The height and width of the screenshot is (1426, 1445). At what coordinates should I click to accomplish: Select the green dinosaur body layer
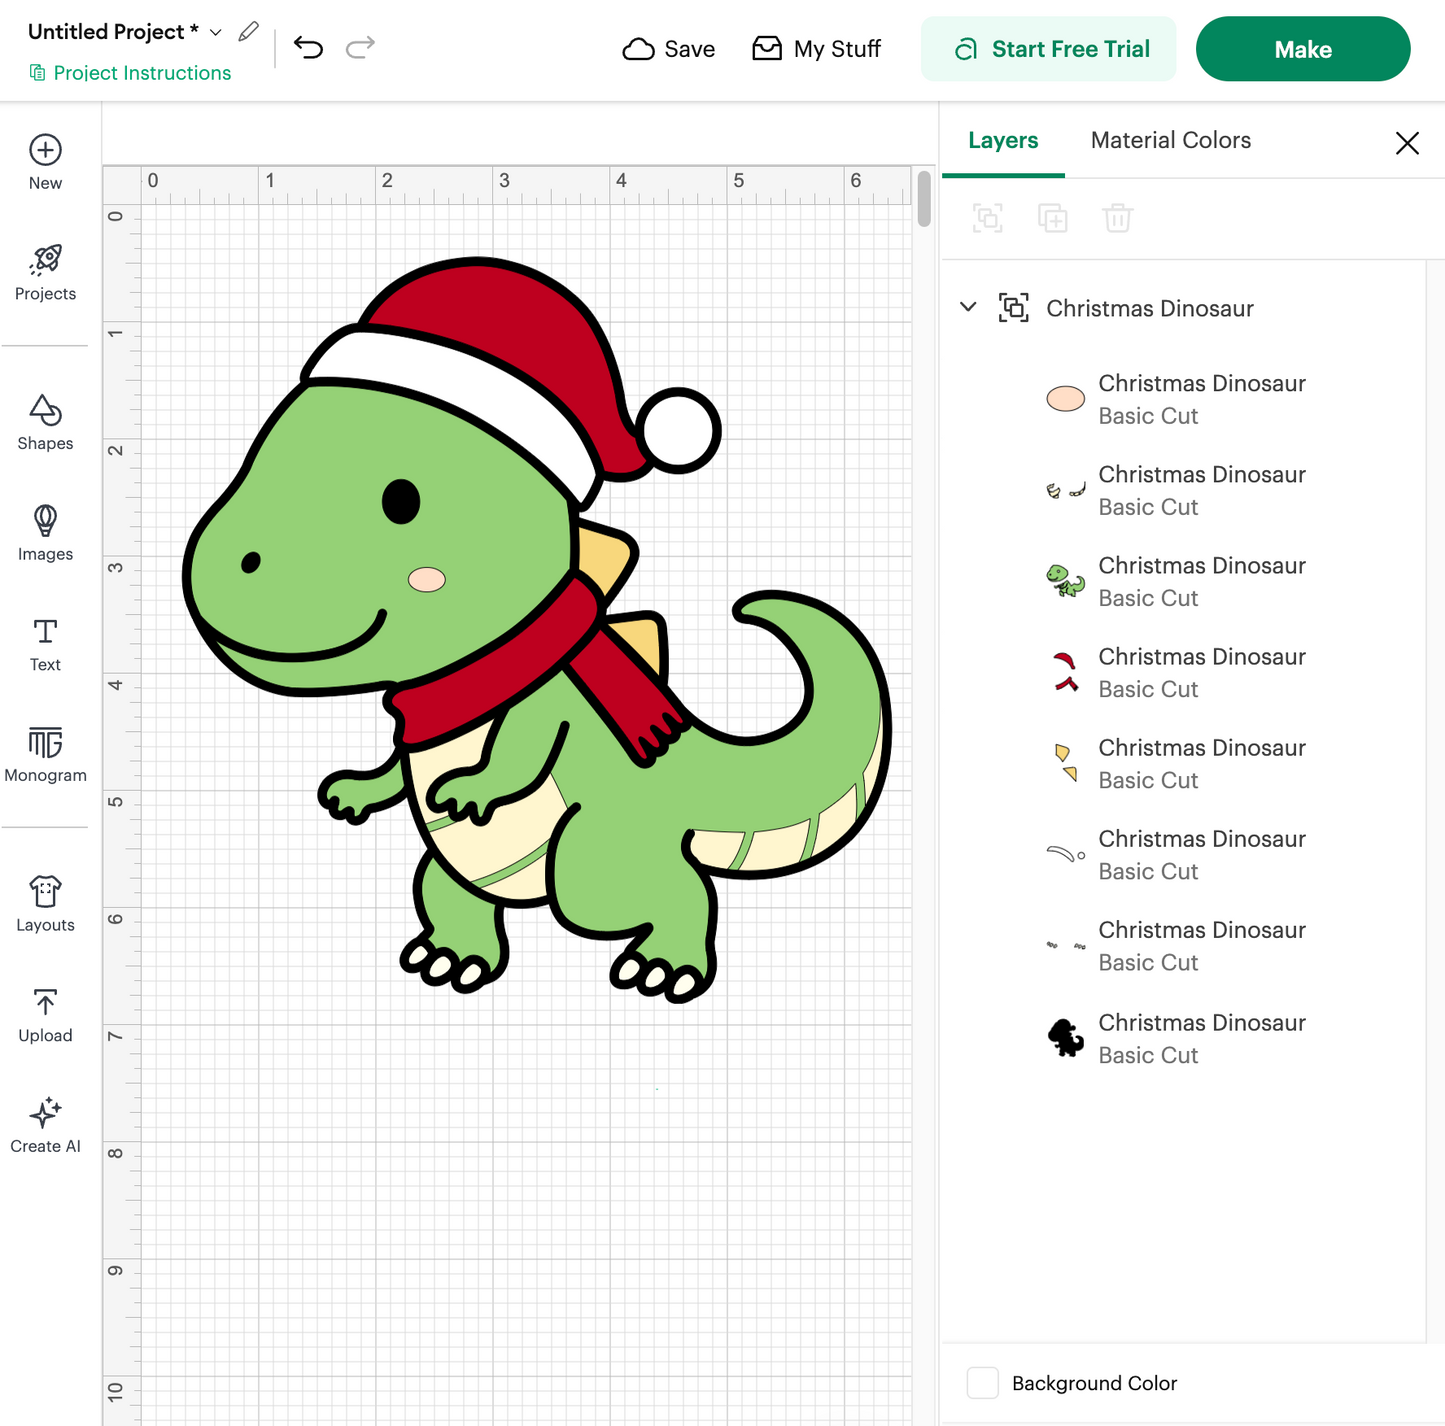pyautogui.click(x=1183, y=581)
